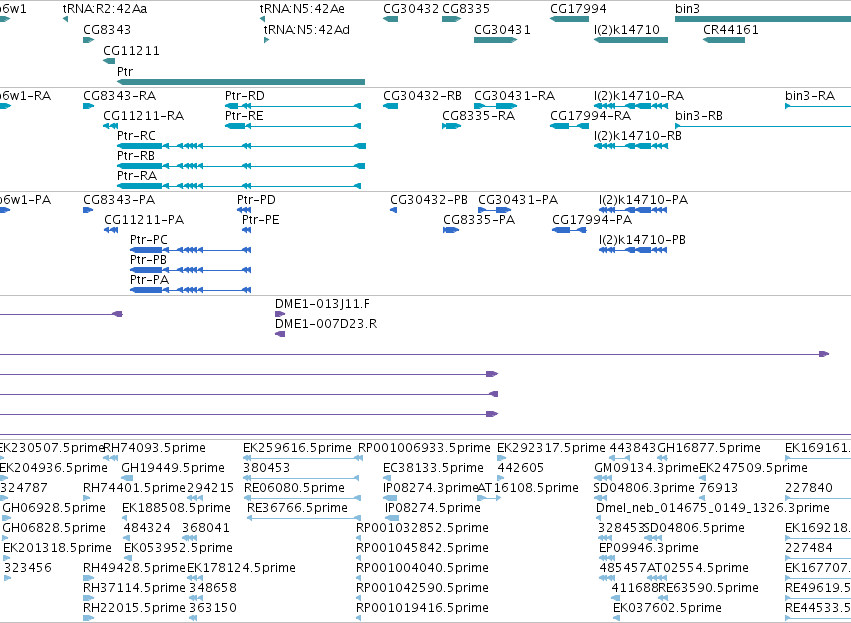Select transcript label Ptr-RE
851x623 pixels.
[244, 116]
